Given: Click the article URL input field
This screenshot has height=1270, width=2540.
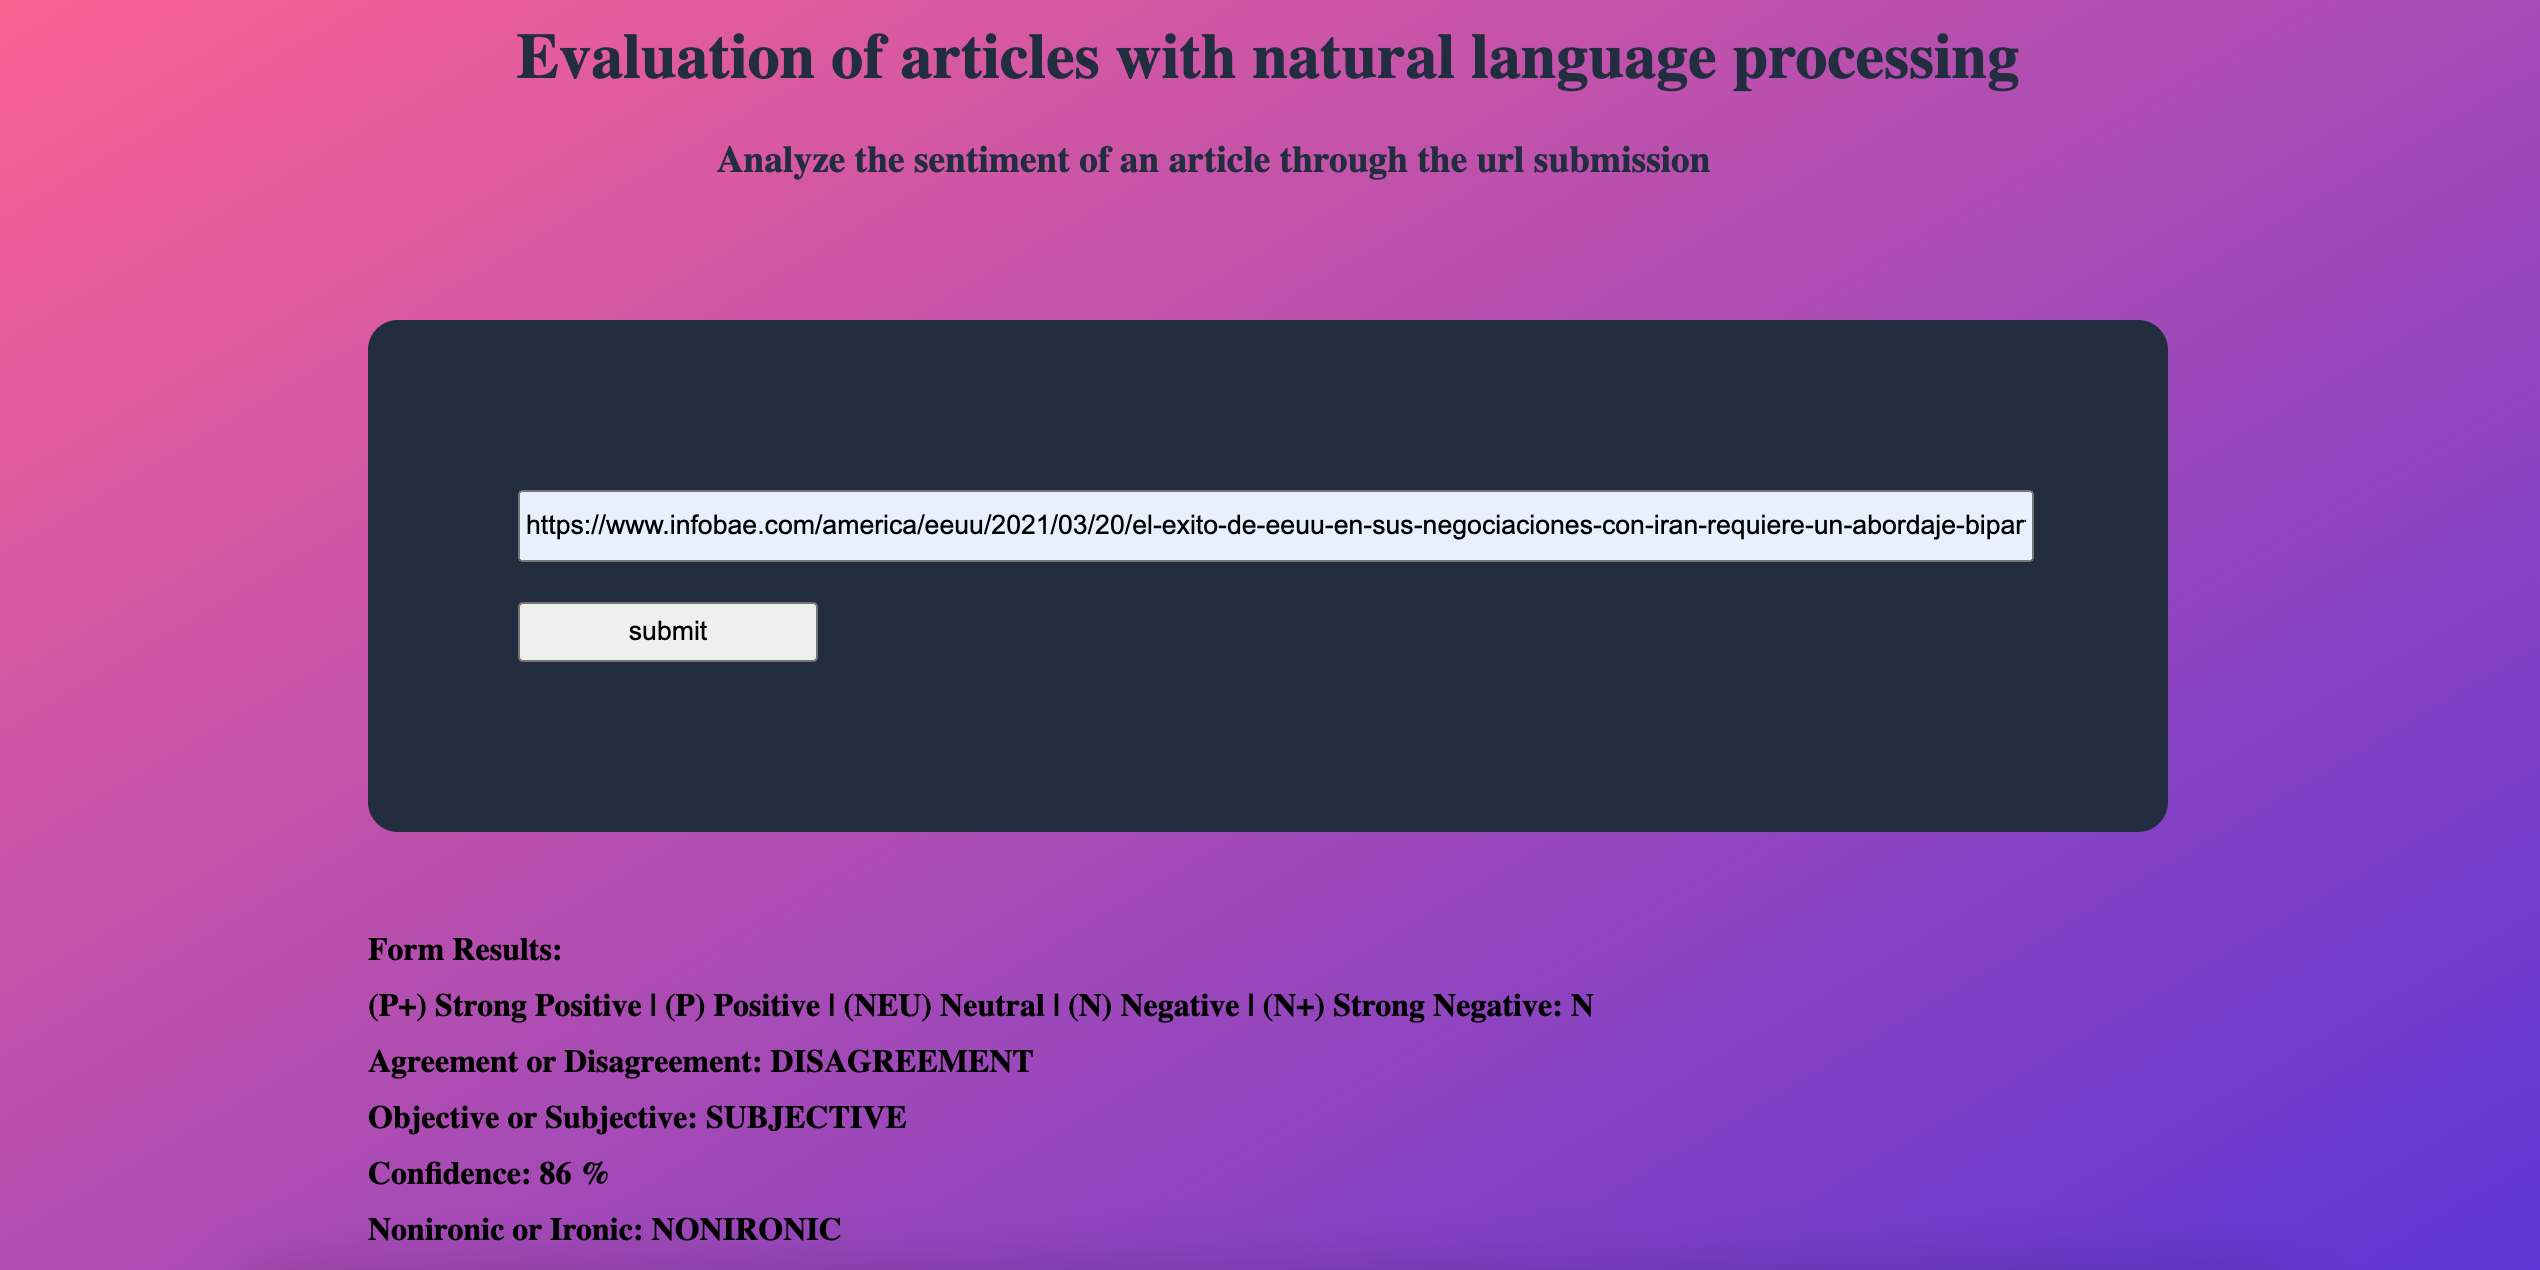Looking at the screenshot, I should (1275, 525).
